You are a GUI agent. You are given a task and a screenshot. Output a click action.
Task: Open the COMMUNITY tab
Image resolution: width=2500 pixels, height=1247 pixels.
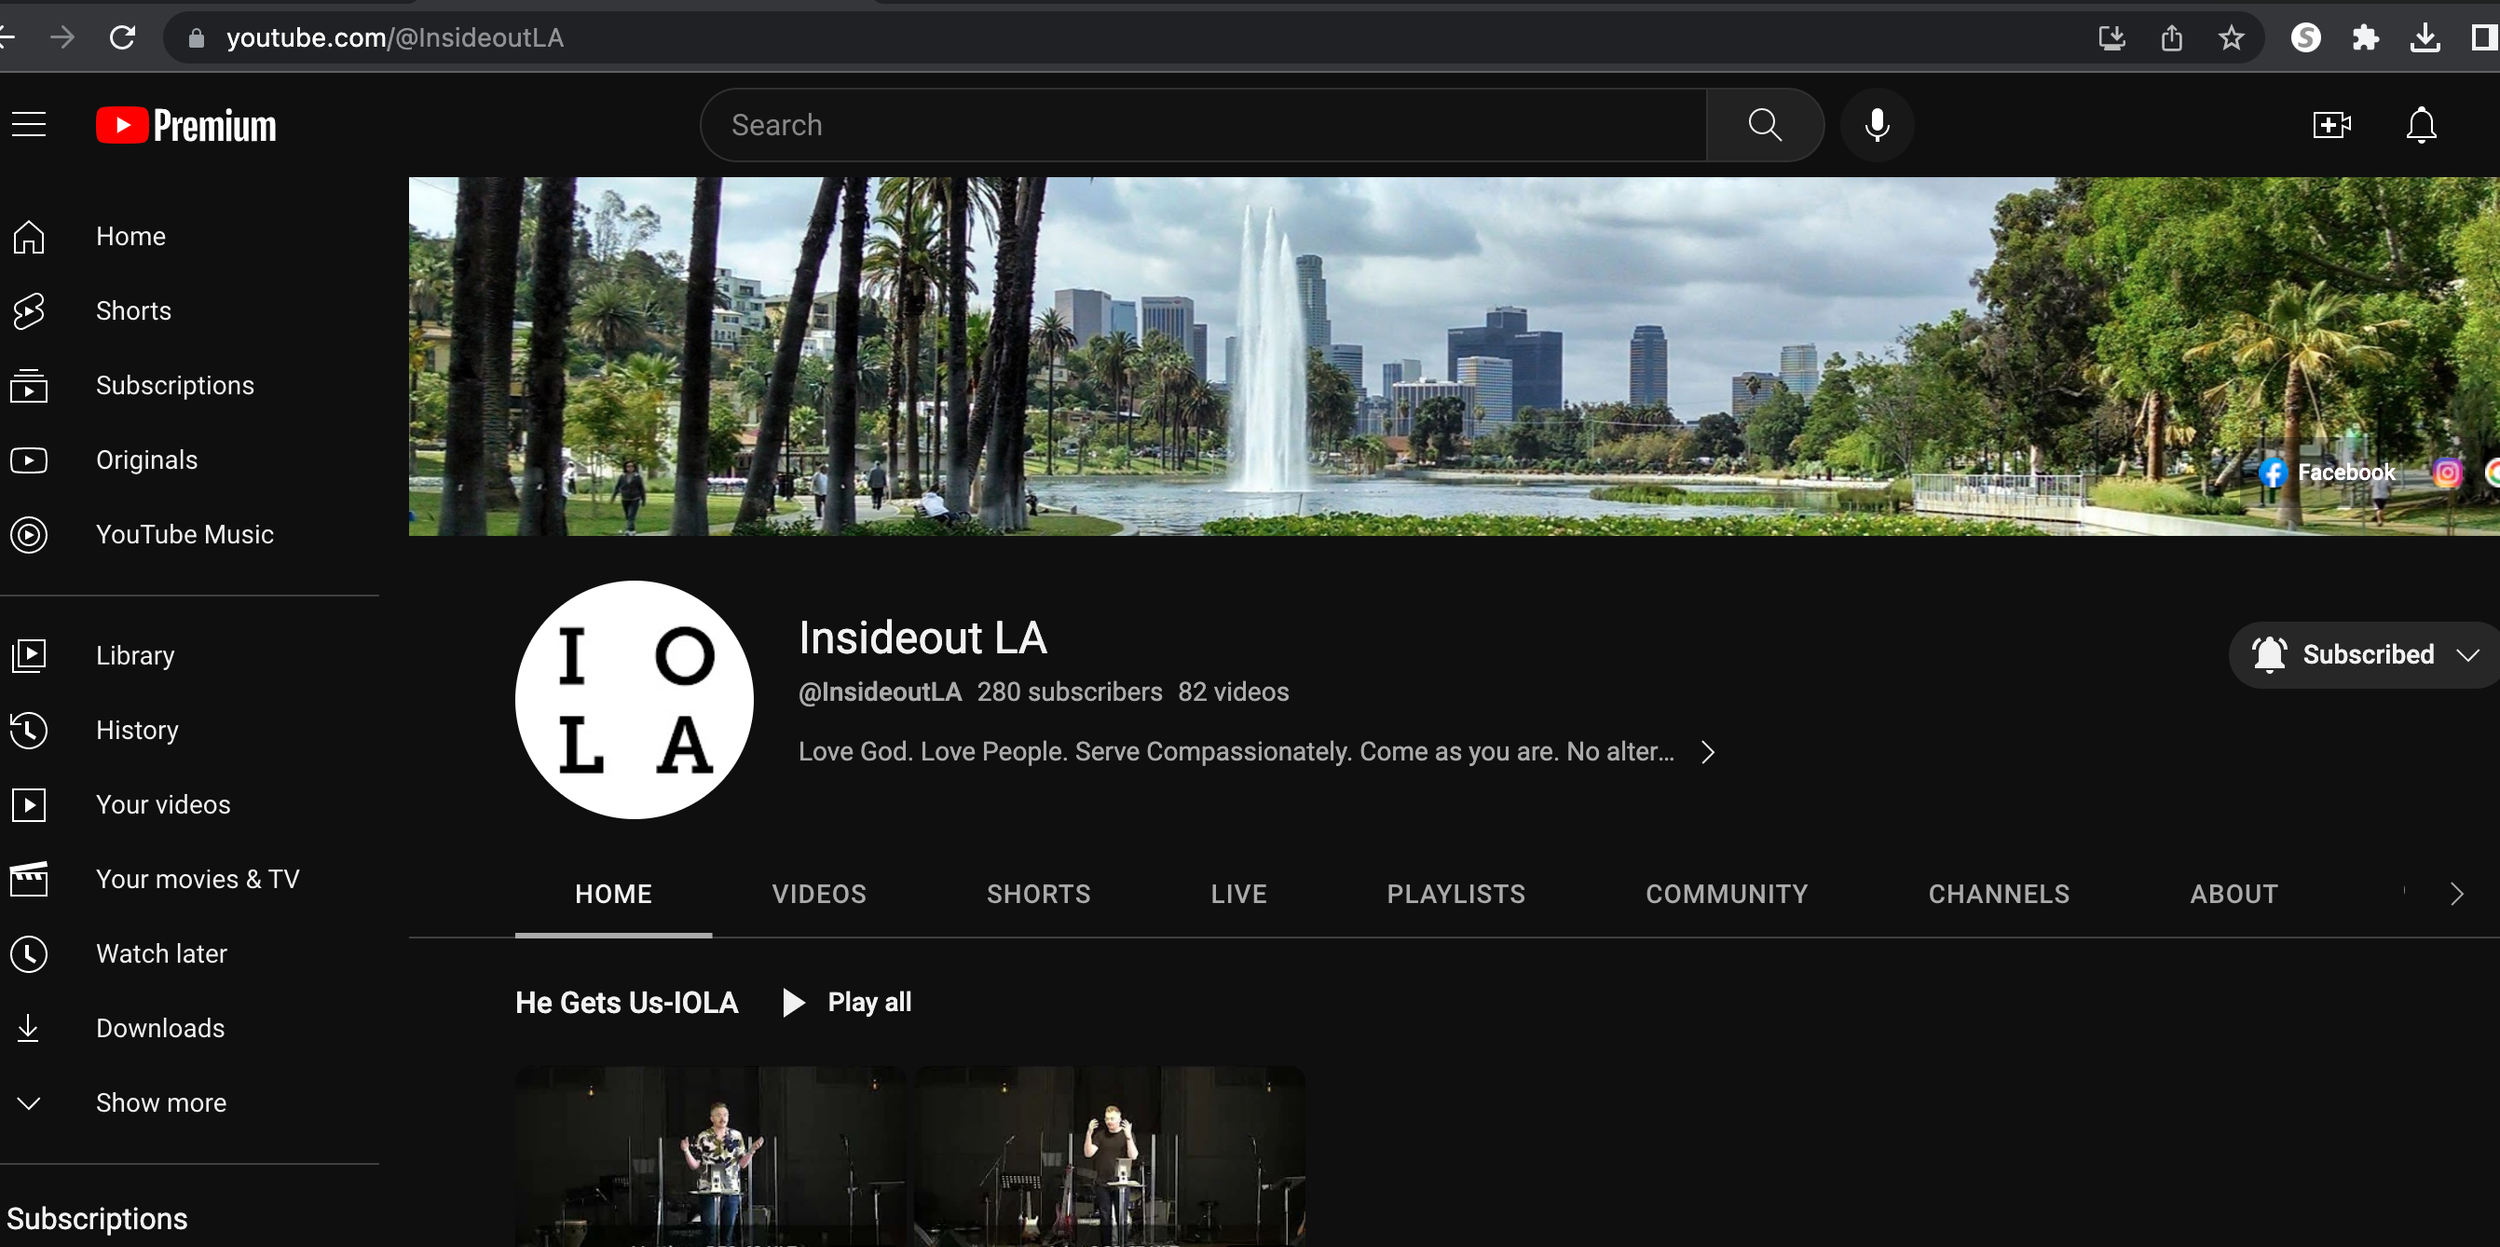point(1726,894)
